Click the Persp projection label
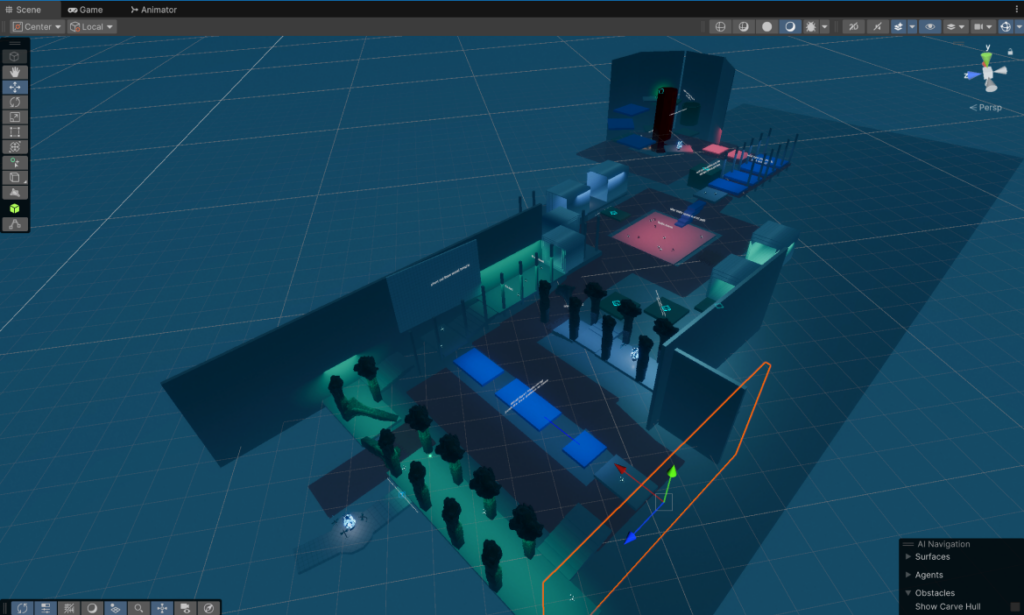This screenshot has height=615, width=1024. click(x=986, y=108)
